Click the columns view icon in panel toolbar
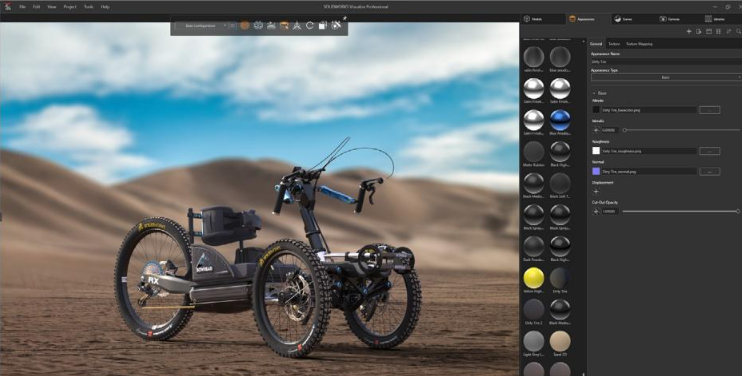The width and height of the screenshot is (742, 376). tap(718, 31)
